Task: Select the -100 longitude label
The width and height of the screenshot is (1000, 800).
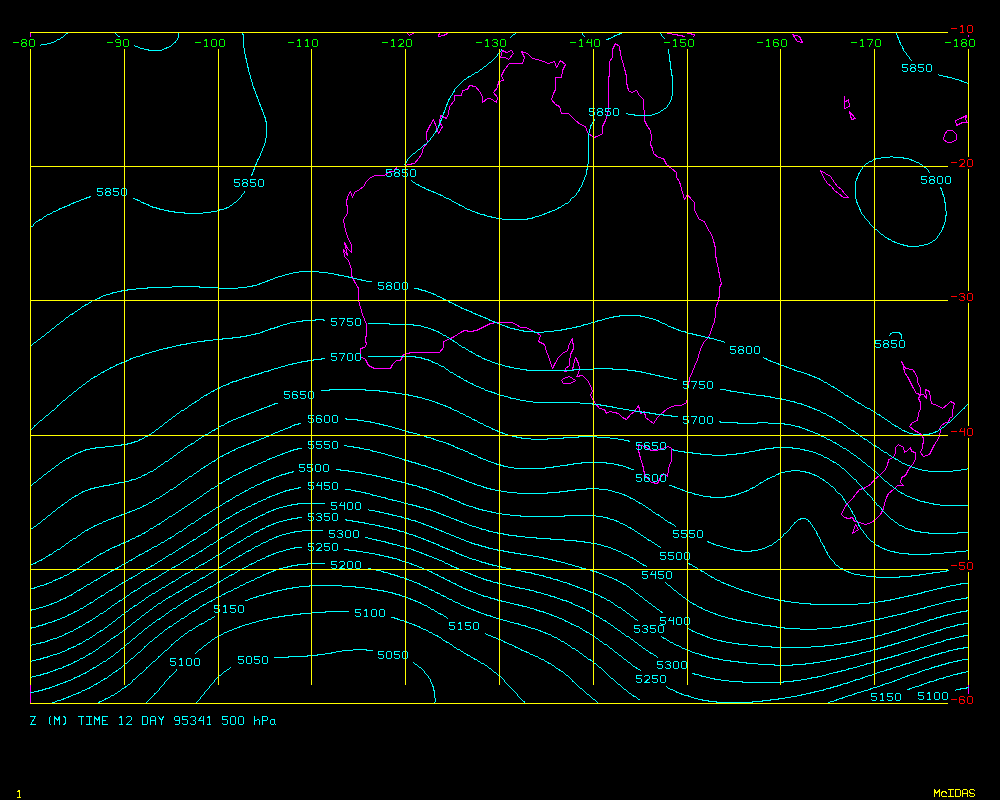Action: tap(211, 43)
